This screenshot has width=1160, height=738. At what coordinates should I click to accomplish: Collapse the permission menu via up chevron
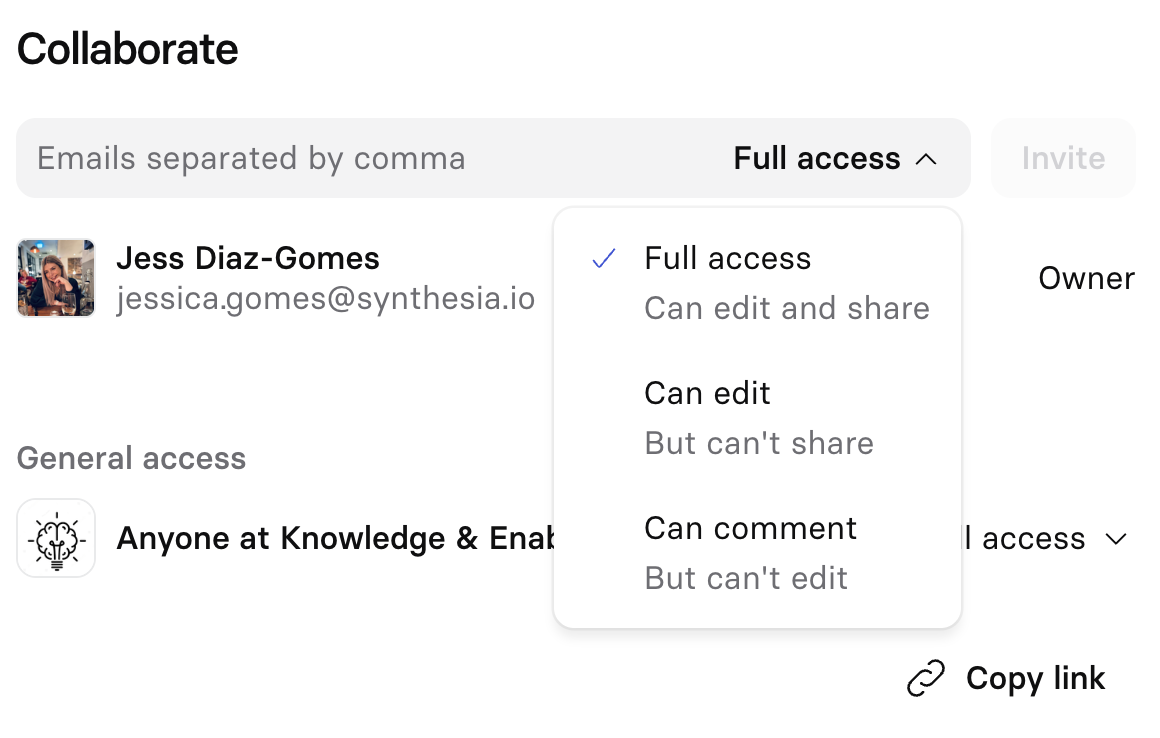(926, 159)
